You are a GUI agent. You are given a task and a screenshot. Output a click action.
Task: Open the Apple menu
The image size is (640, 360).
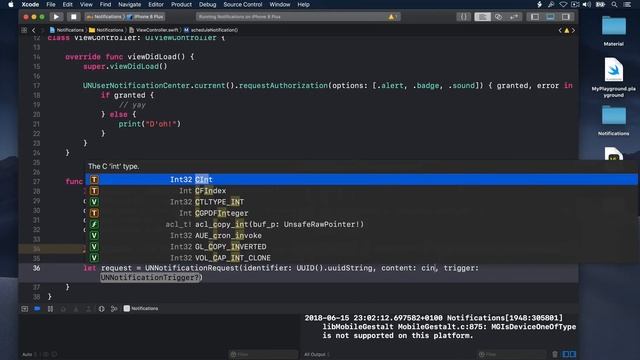pyautogui.click(x=11, y=4)
